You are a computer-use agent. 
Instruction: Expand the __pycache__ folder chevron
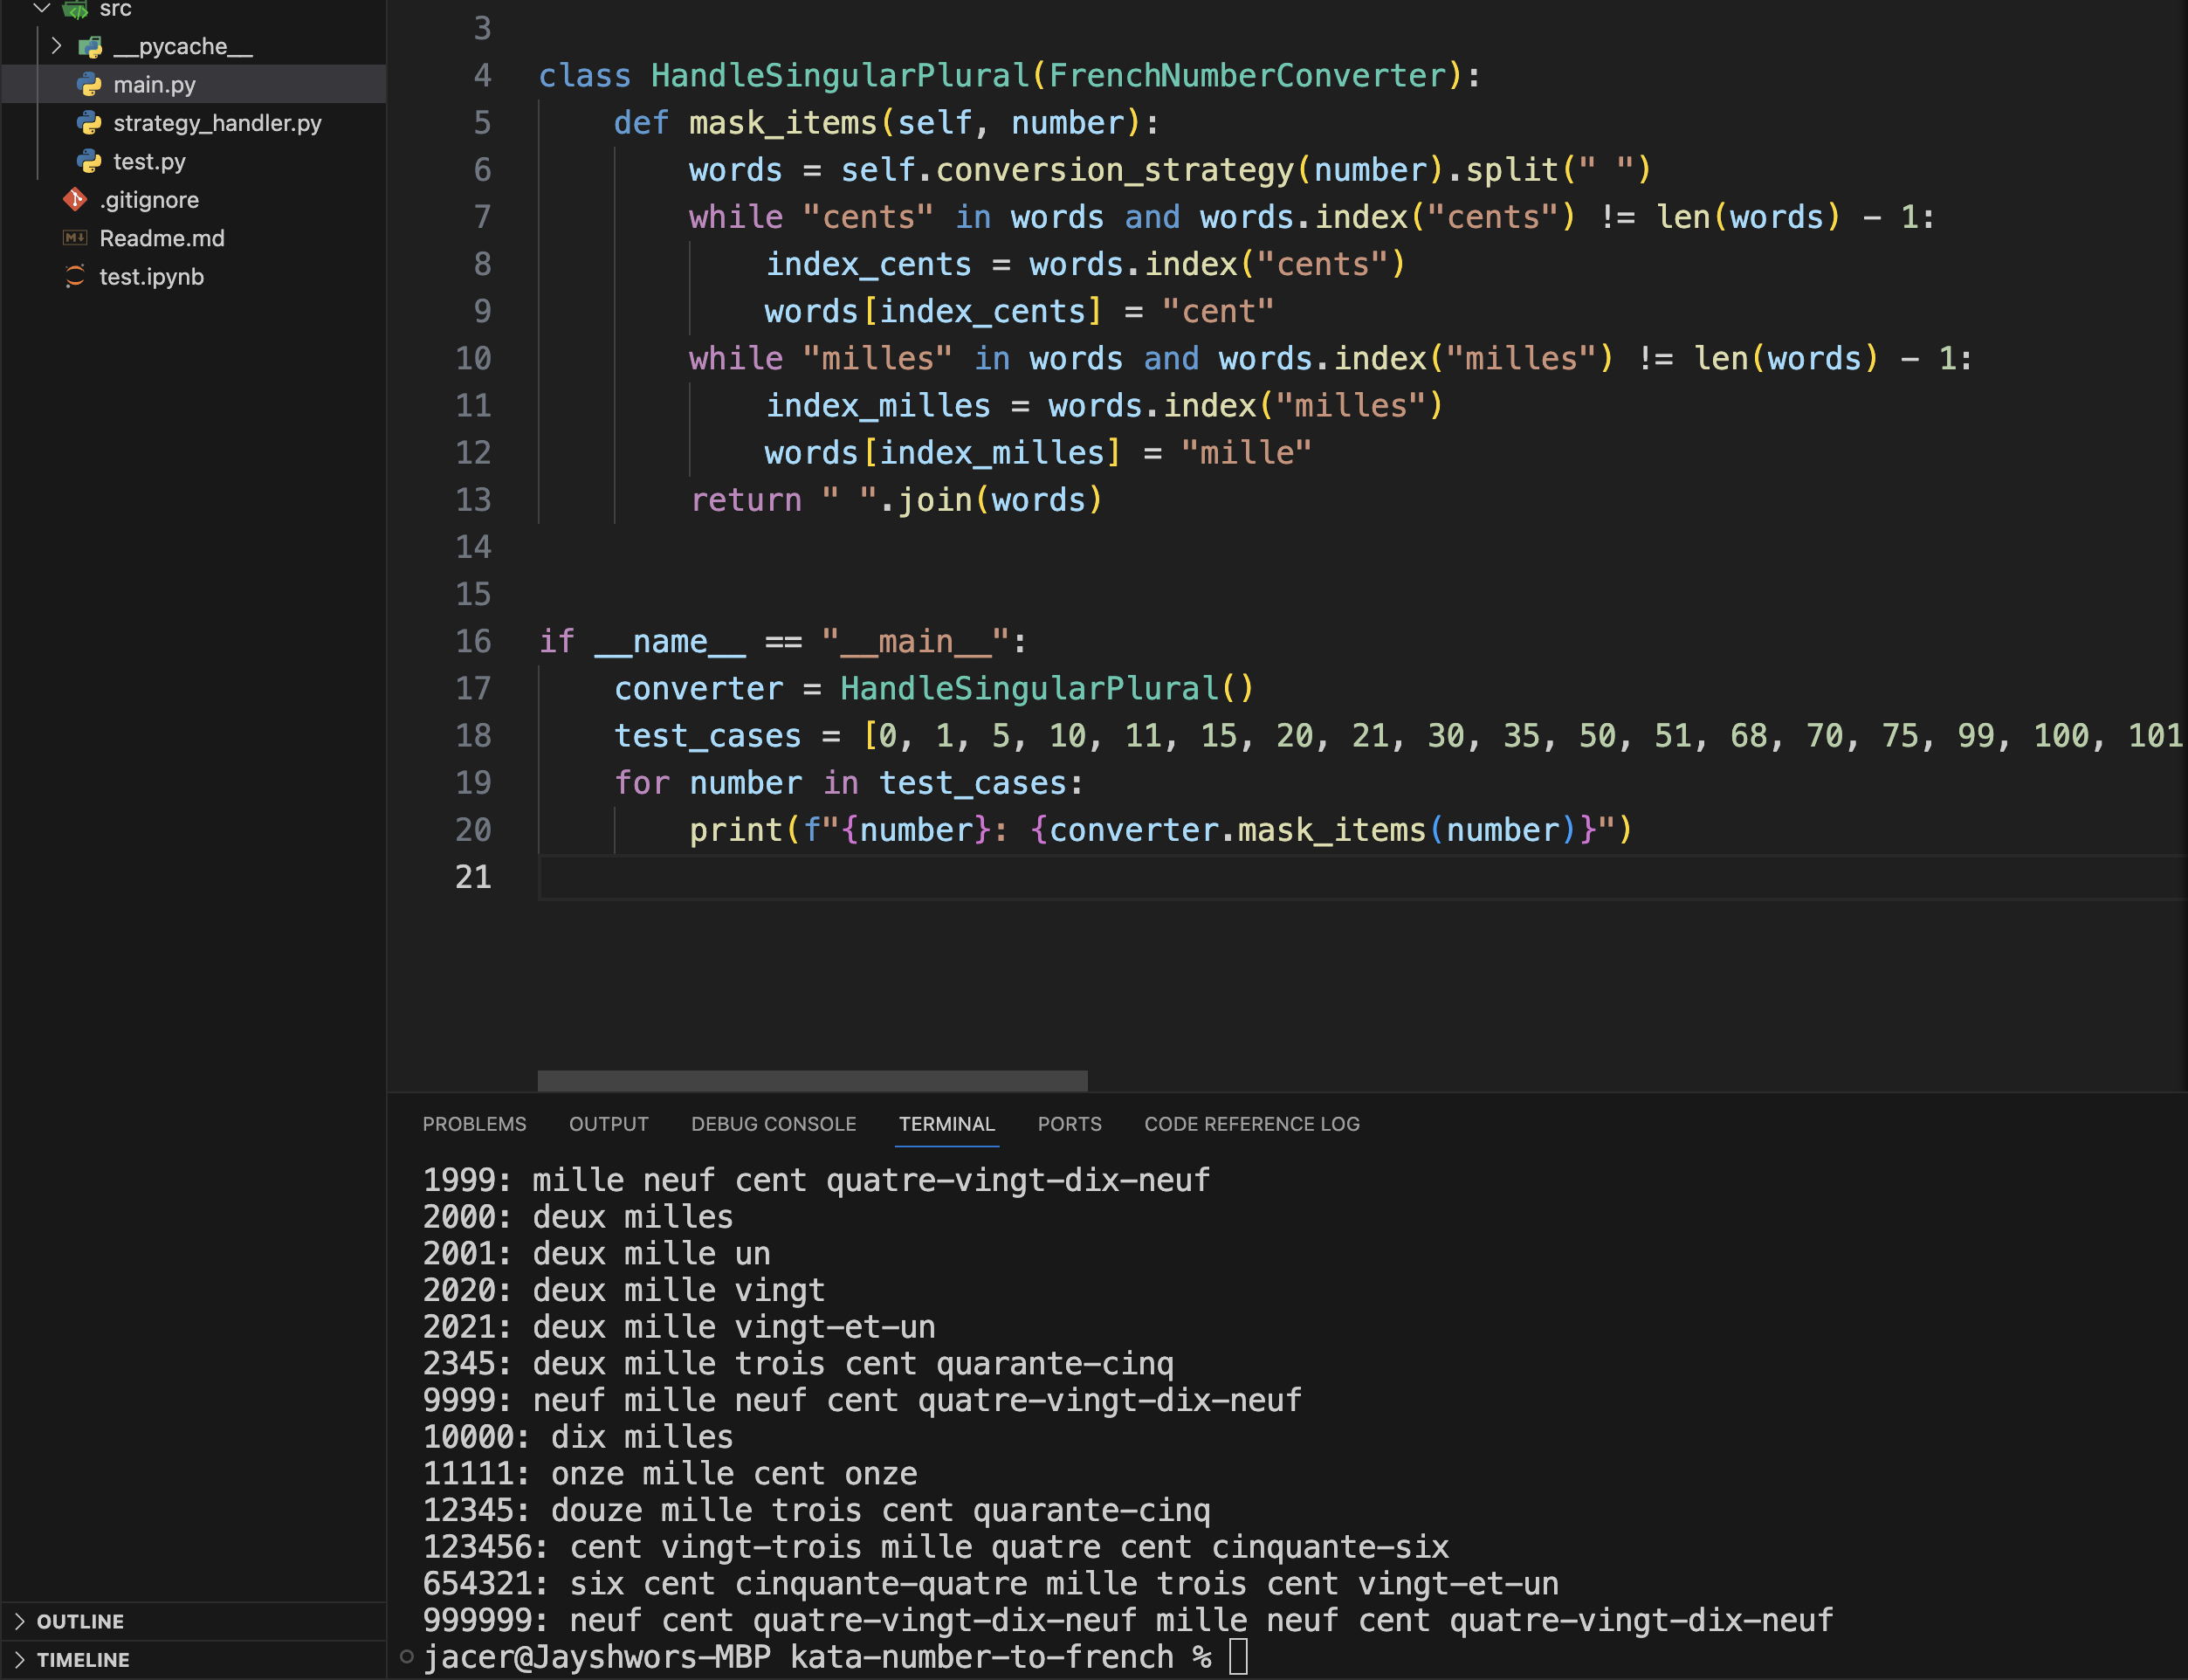[57, 46]
